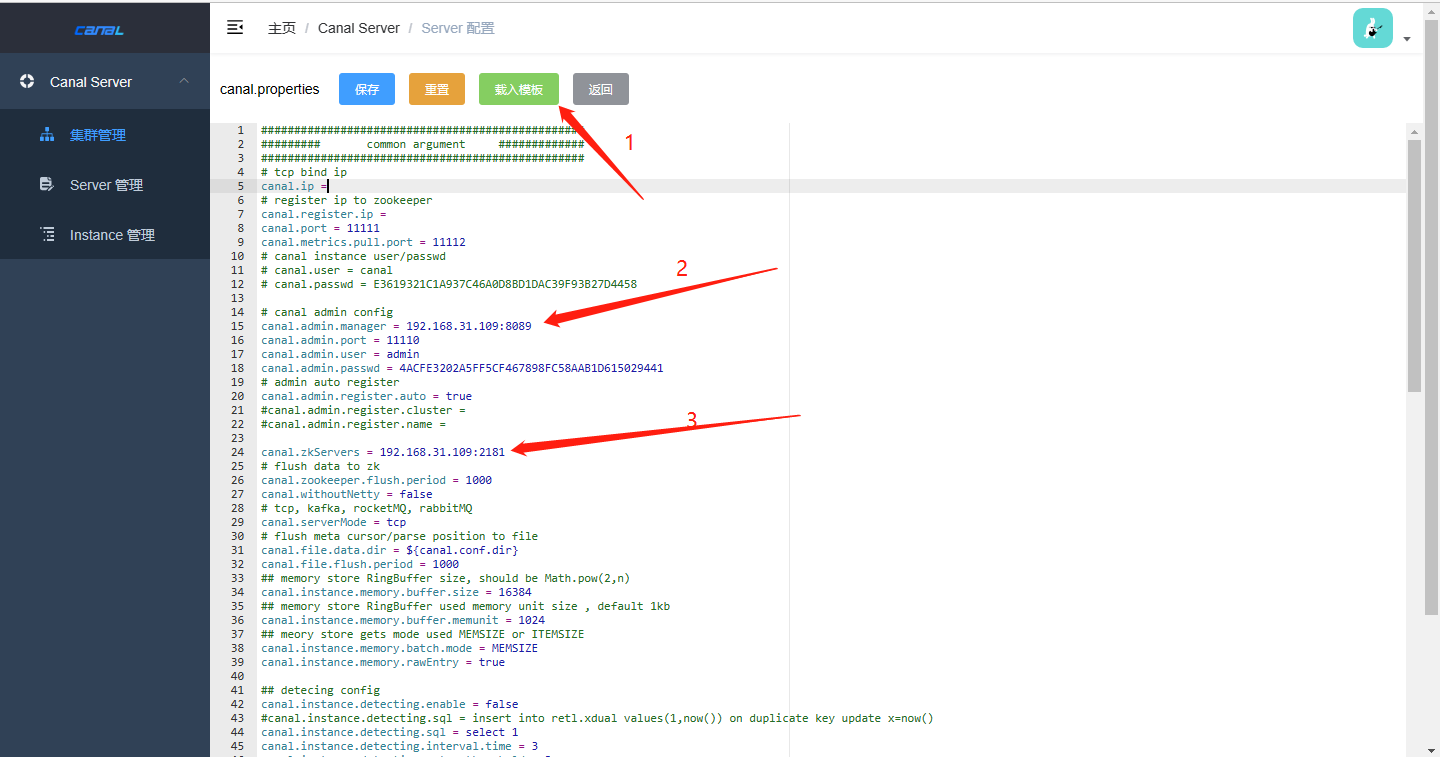Click the #canal.admin.register.cluster line
Screen dimensions: 1440x757
[x=363, y=410]
